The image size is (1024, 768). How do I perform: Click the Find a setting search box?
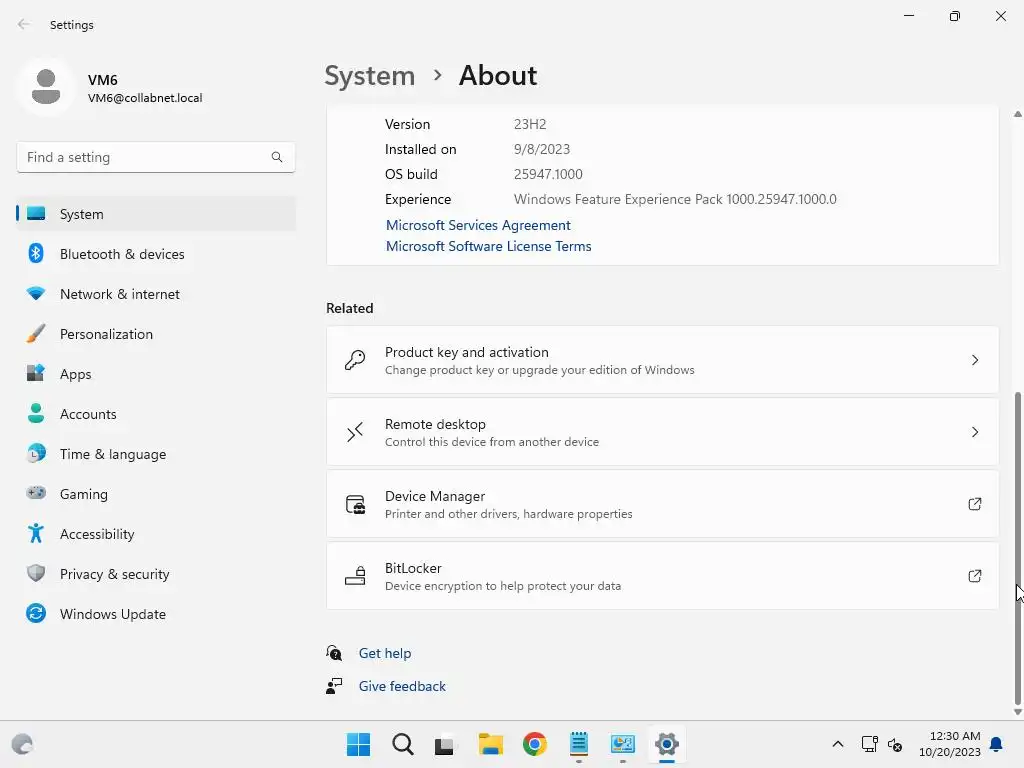click(x=156, y=157)
